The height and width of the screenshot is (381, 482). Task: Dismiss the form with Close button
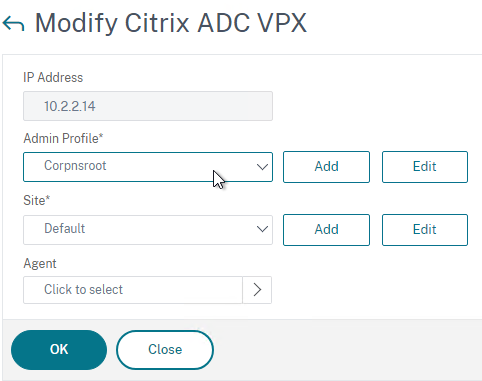[x=165, y=350]
